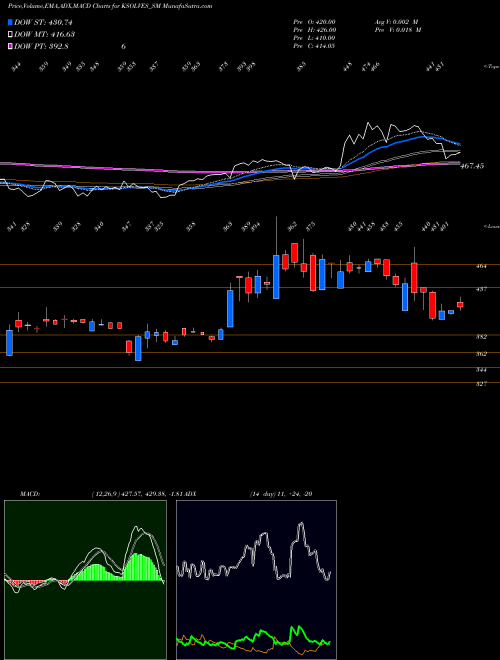This screenshot has height=660, width=500.
Task: Click the 467.45 EMA line end label
Action: 472,166
